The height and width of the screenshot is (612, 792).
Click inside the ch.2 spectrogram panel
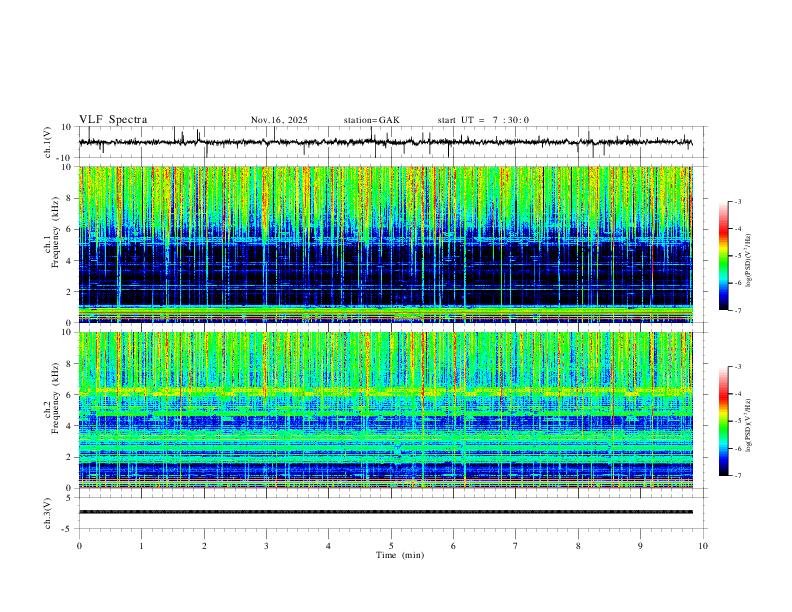385,410
